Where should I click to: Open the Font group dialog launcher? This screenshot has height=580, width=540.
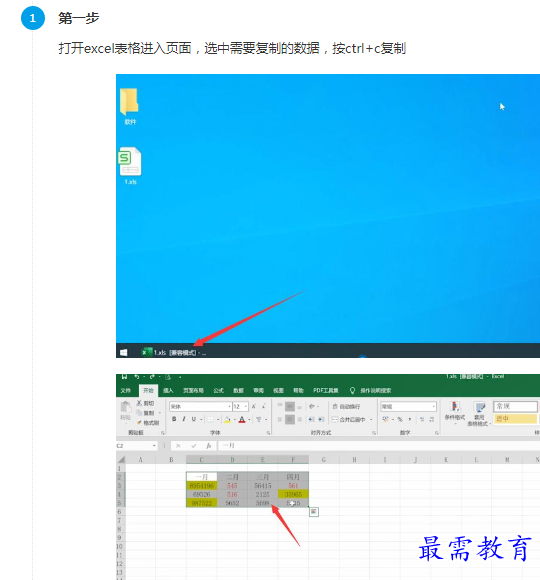point(268,432)
